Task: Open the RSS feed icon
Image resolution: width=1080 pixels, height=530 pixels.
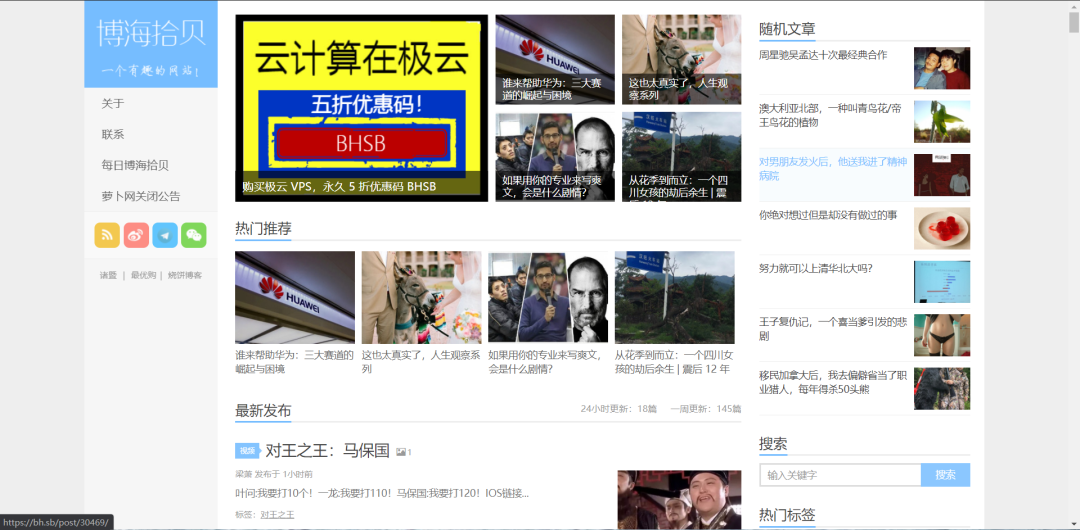Action: coord(107,235)
